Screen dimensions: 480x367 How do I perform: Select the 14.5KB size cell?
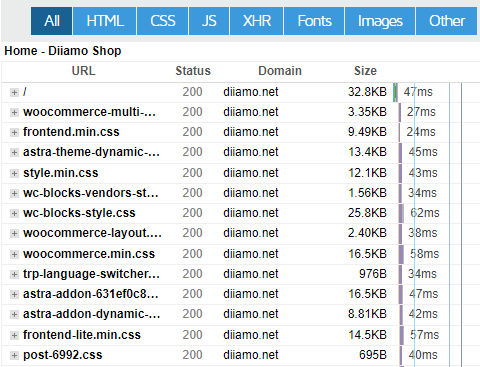click(367, 335)
